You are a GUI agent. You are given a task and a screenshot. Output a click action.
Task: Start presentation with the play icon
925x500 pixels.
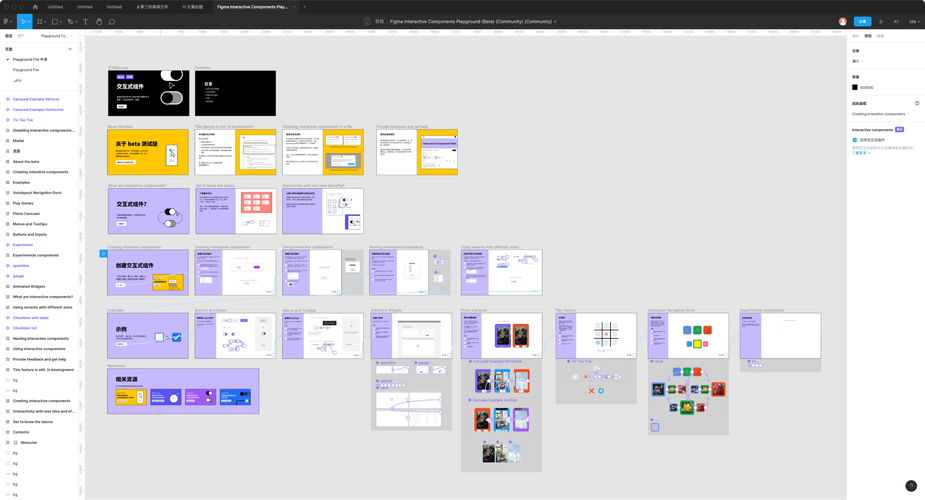point(881,21)
